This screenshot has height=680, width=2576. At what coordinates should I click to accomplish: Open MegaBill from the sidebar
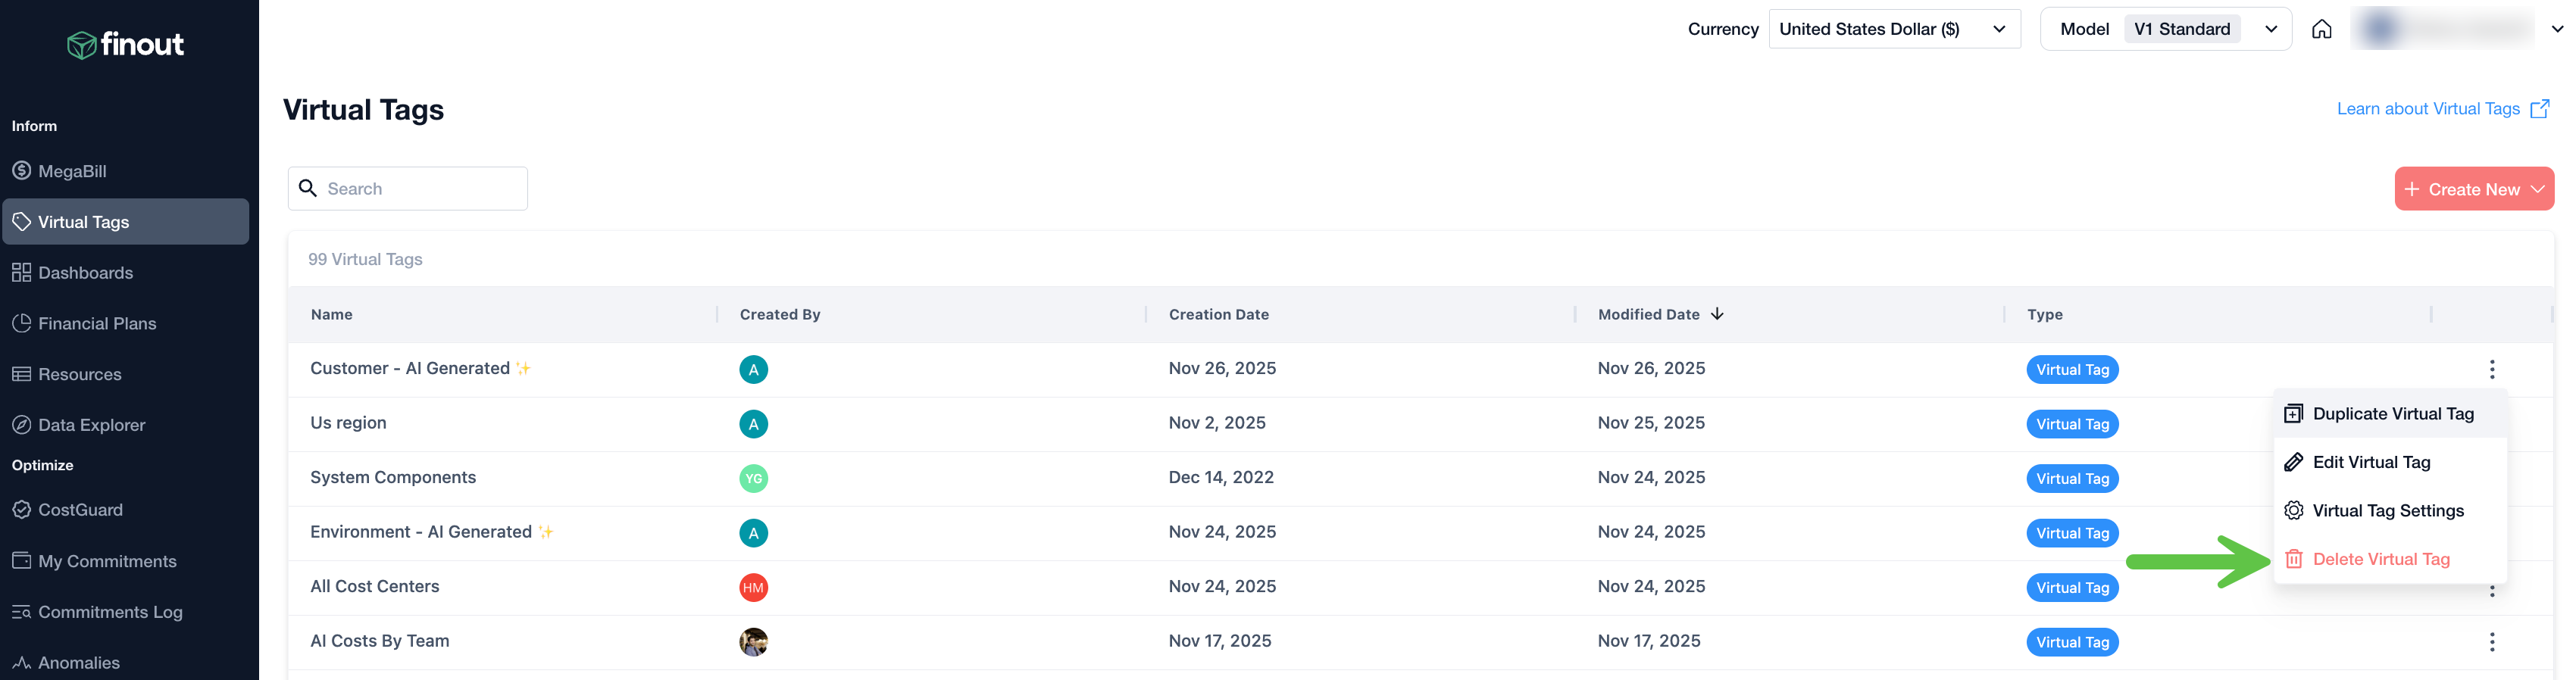(72, 171)
